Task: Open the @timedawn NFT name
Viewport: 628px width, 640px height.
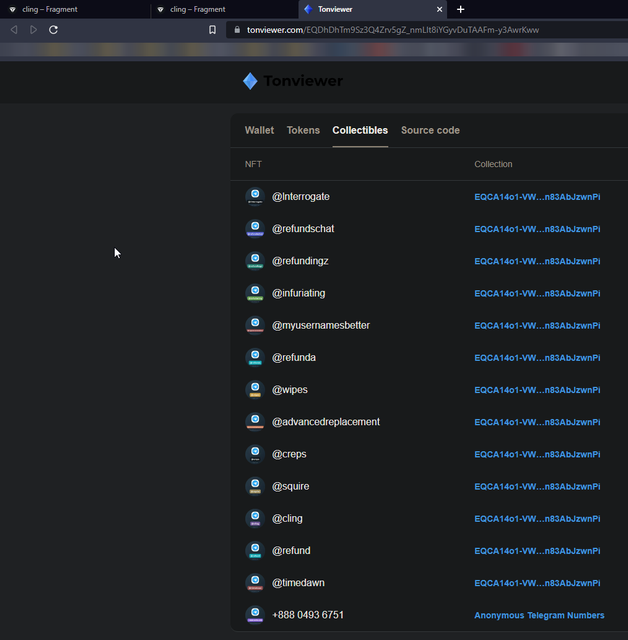Action: 298,583
